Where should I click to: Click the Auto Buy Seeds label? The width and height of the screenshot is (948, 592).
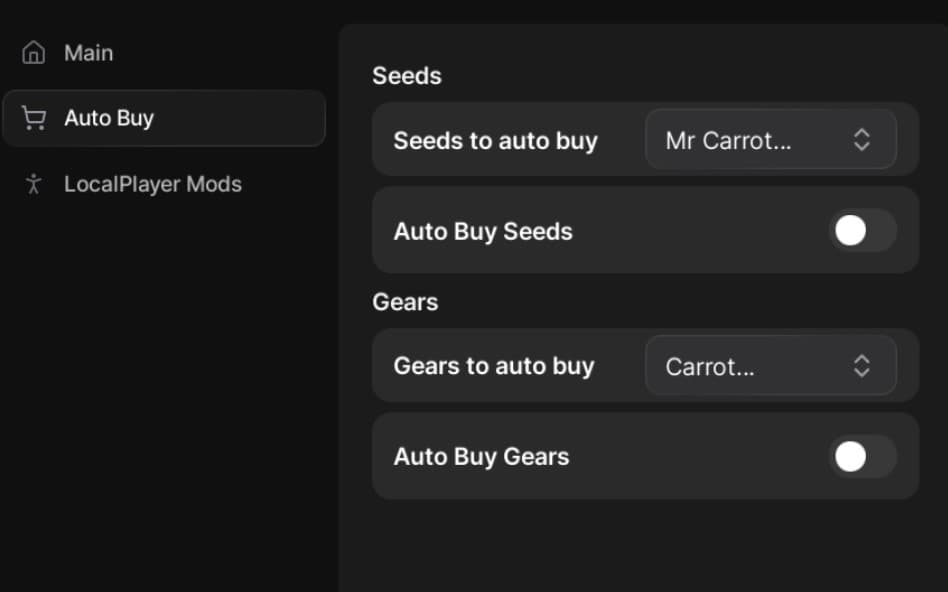pos(483,230)
